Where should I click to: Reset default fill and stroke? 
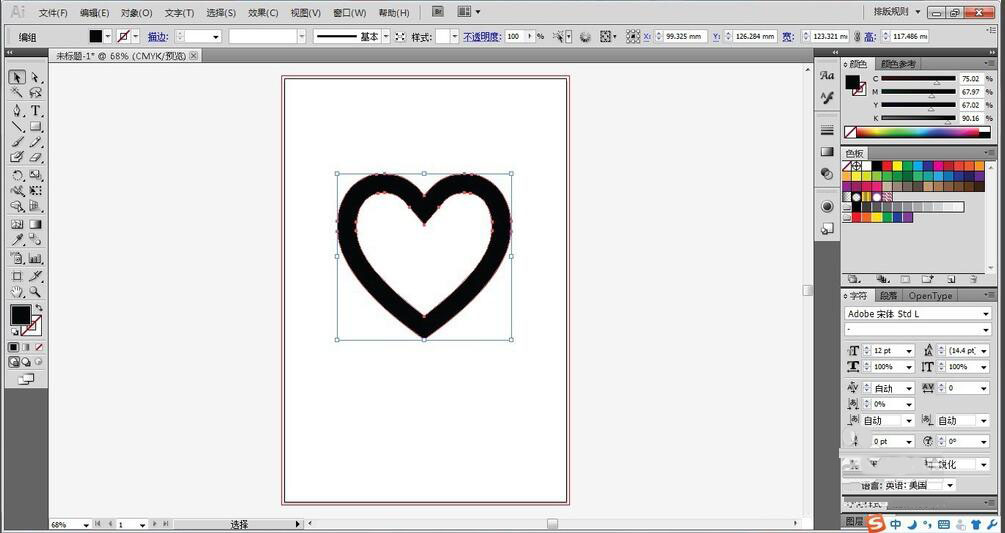pos(15,331)
